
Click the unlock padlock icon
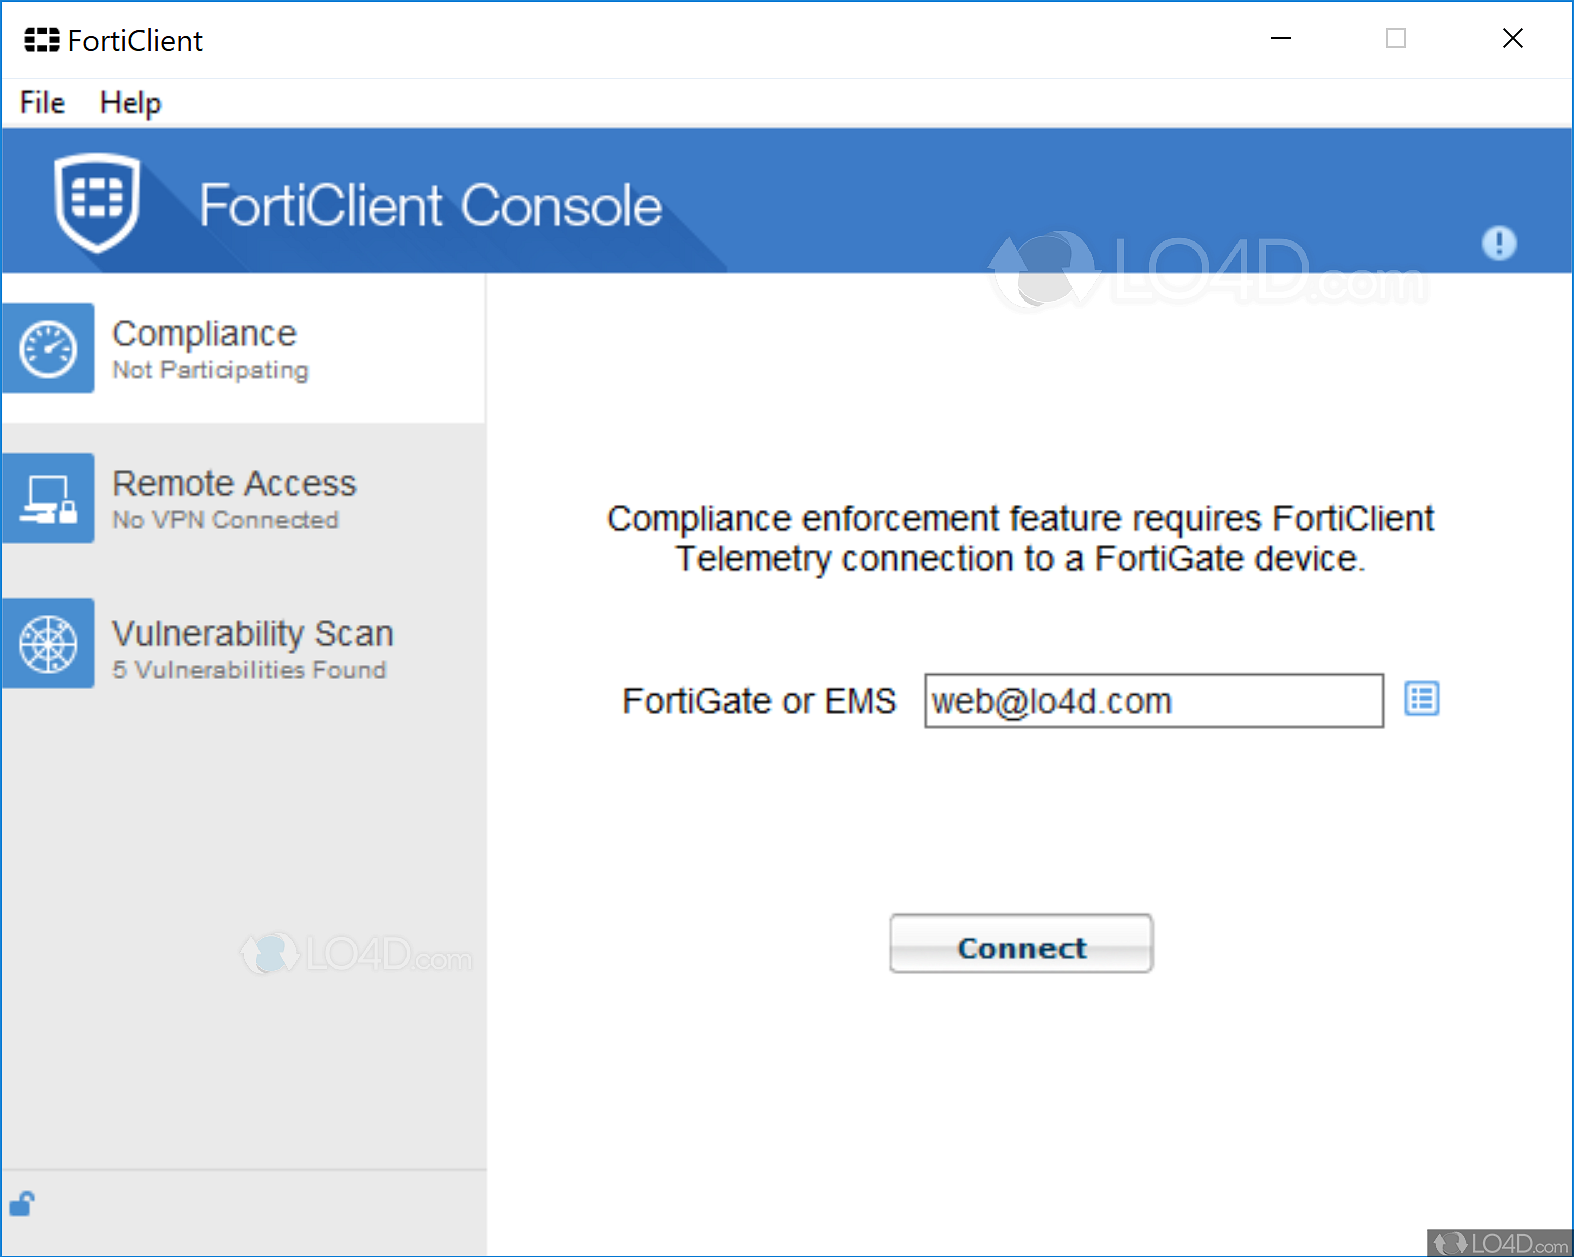tap(22, 1204)
